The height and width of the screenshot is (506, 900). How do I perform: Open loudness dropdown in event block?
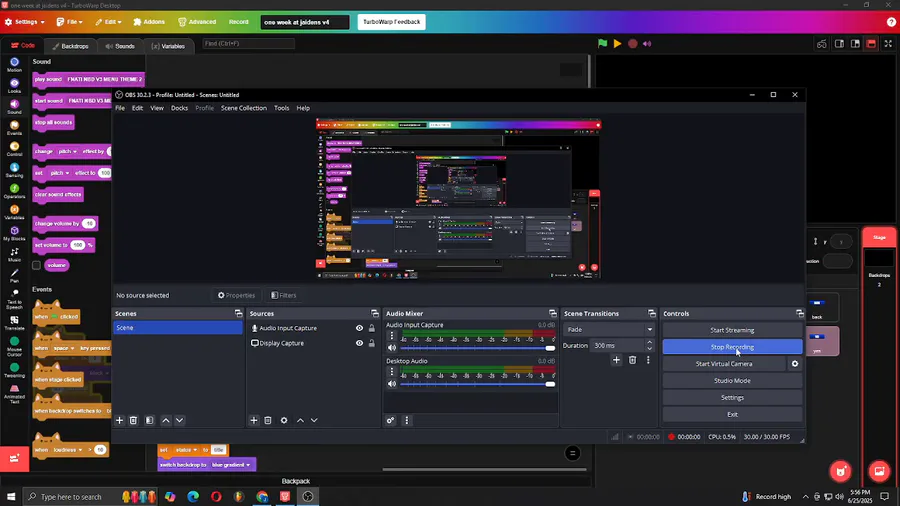(68, 450)
